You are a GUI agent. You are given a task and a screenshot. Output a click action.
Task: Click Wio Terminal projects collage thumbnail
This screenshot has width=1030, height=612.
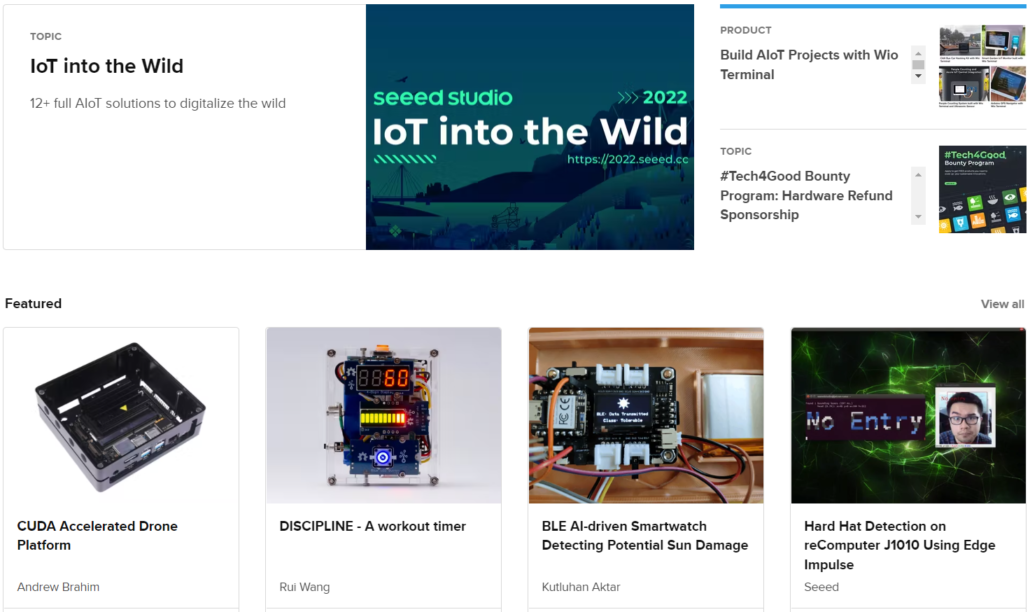click(x=982, y=64)
